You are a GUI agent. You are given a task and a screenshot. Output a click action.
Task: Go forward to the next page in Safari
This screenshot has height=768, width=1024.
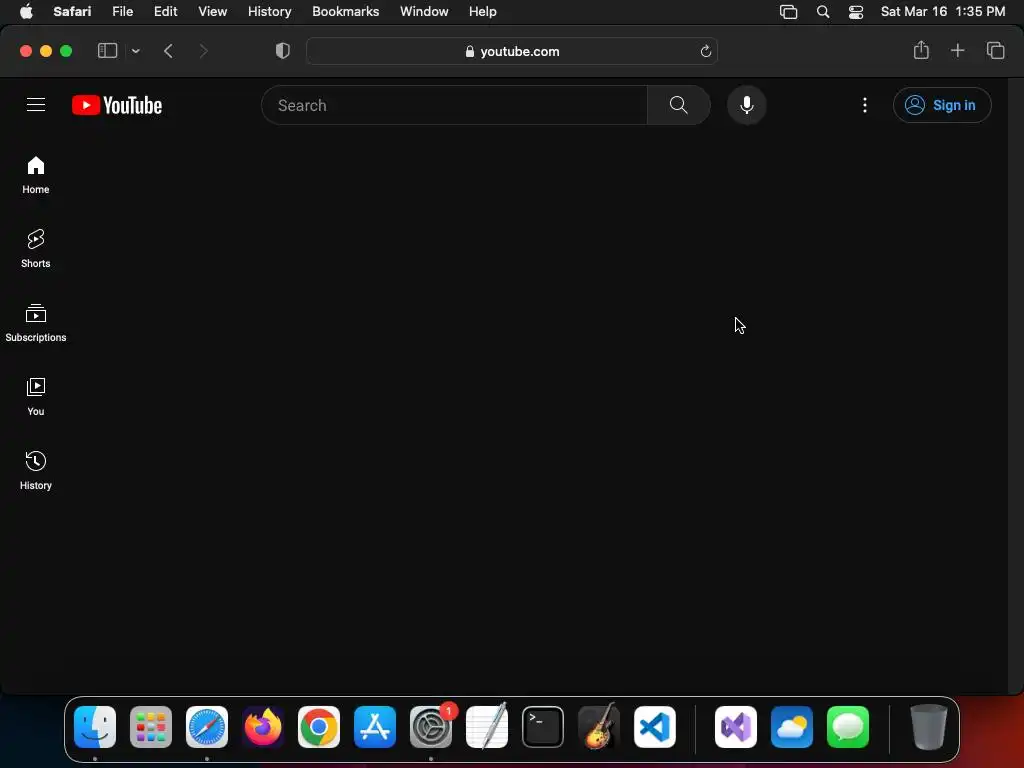[203, 51]
